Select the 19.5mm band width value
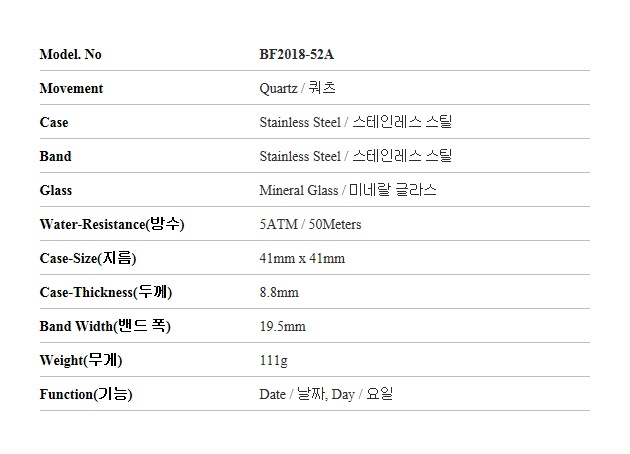The width and height of the screenshot is (630, 454). tap(282, 326)
